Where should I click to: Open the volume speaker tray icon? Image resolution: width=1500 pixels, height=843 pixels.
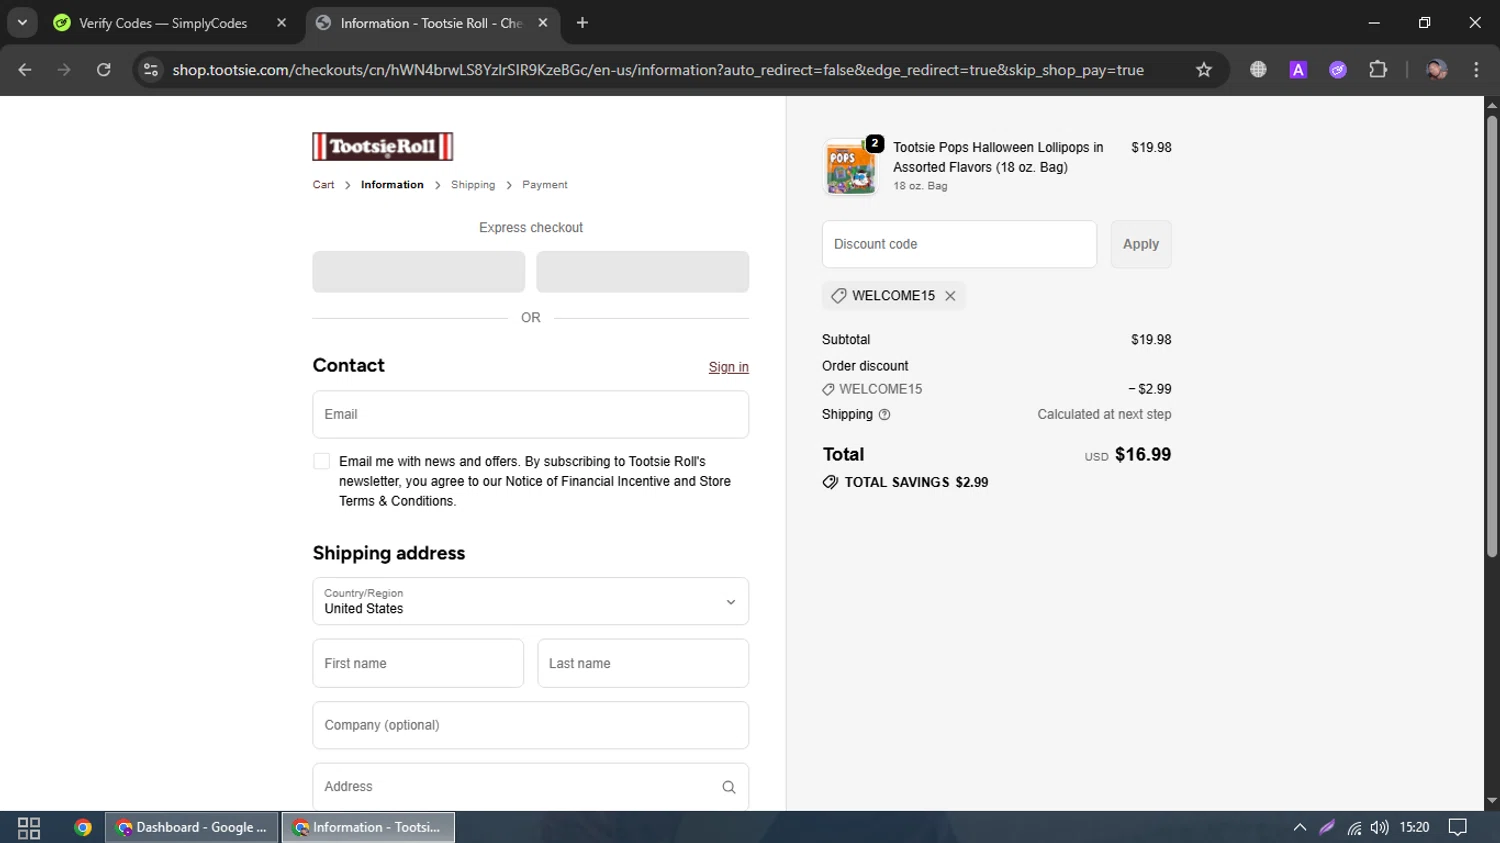pos(1380,827)
